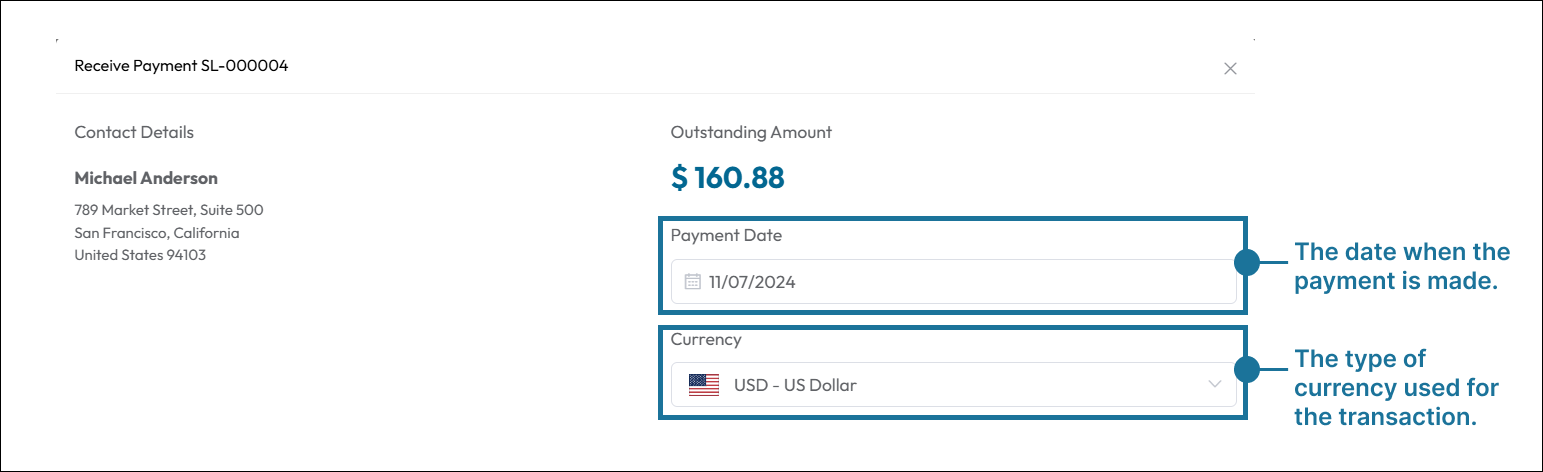Click the callout dot beside Payment Date
Image resolution: width=1543 pixels, height=472 pixels.
click(1246, 264)
